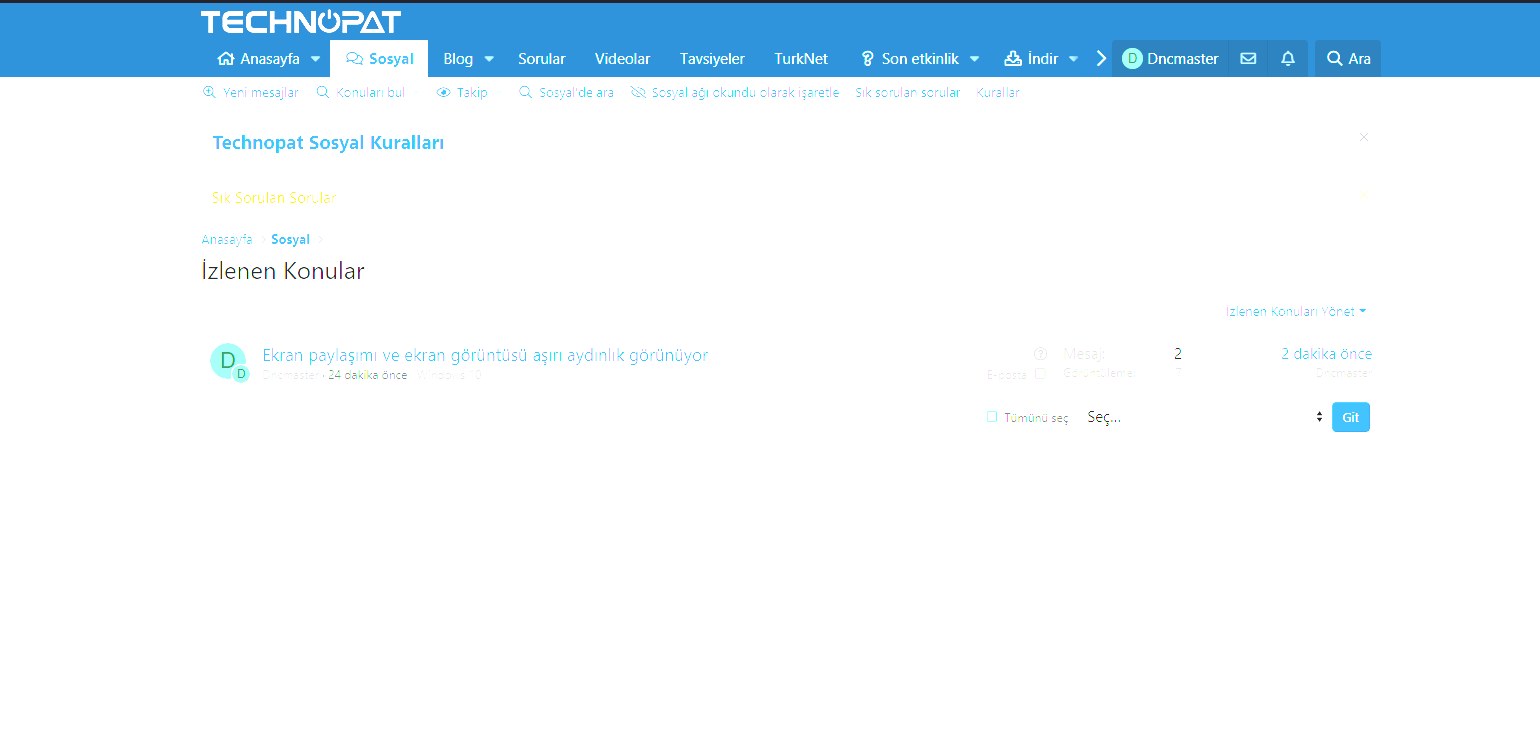
Task: Toggle the E-posta checkbox for thread
Action: [x=1040, y=374]
